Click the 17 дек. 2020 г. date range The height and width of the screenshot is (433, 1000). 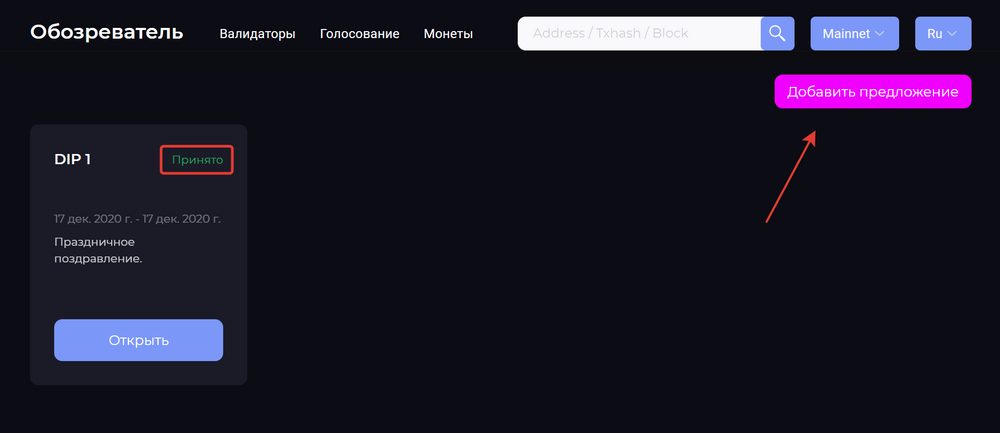[137, 219]
